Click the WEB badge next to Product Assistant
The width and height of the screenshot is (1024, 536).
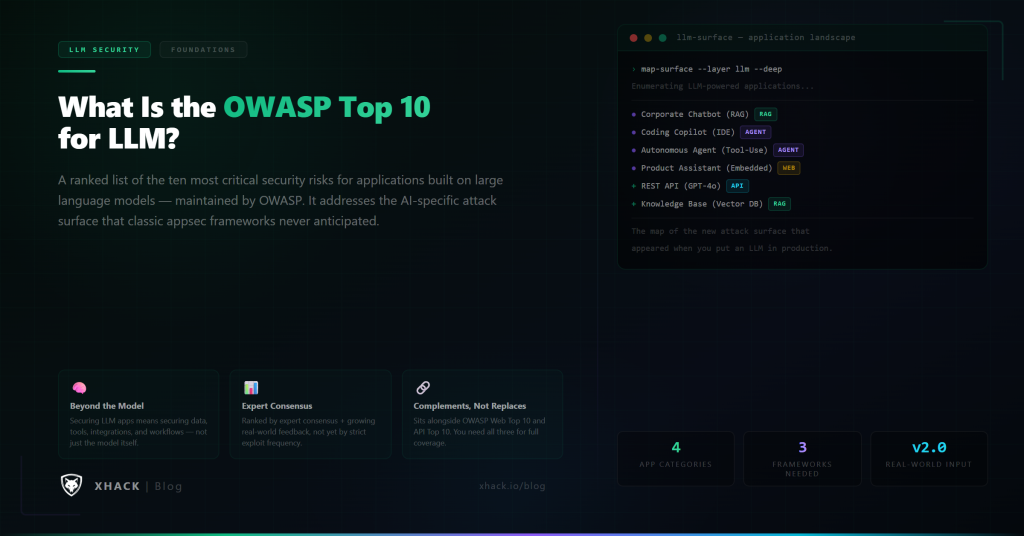[789, 168]
